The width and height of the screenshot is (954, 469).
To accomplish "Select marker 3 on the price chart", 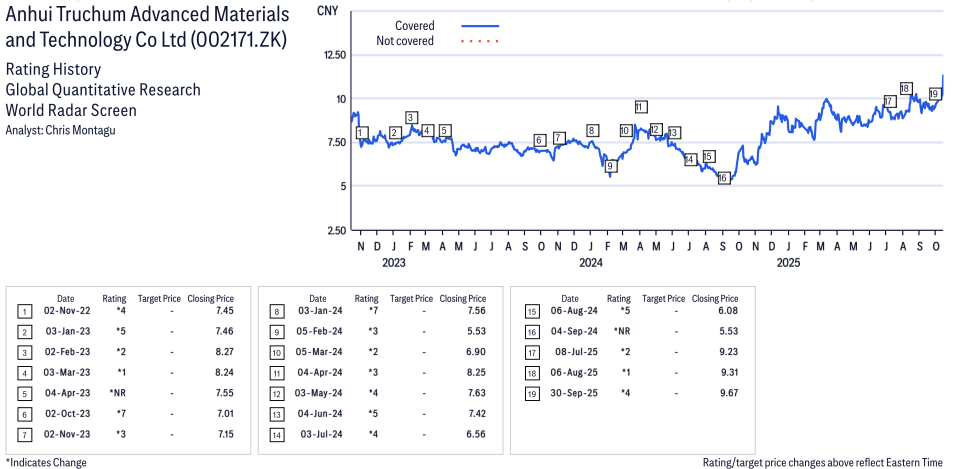I will click(x=411, y=118).
